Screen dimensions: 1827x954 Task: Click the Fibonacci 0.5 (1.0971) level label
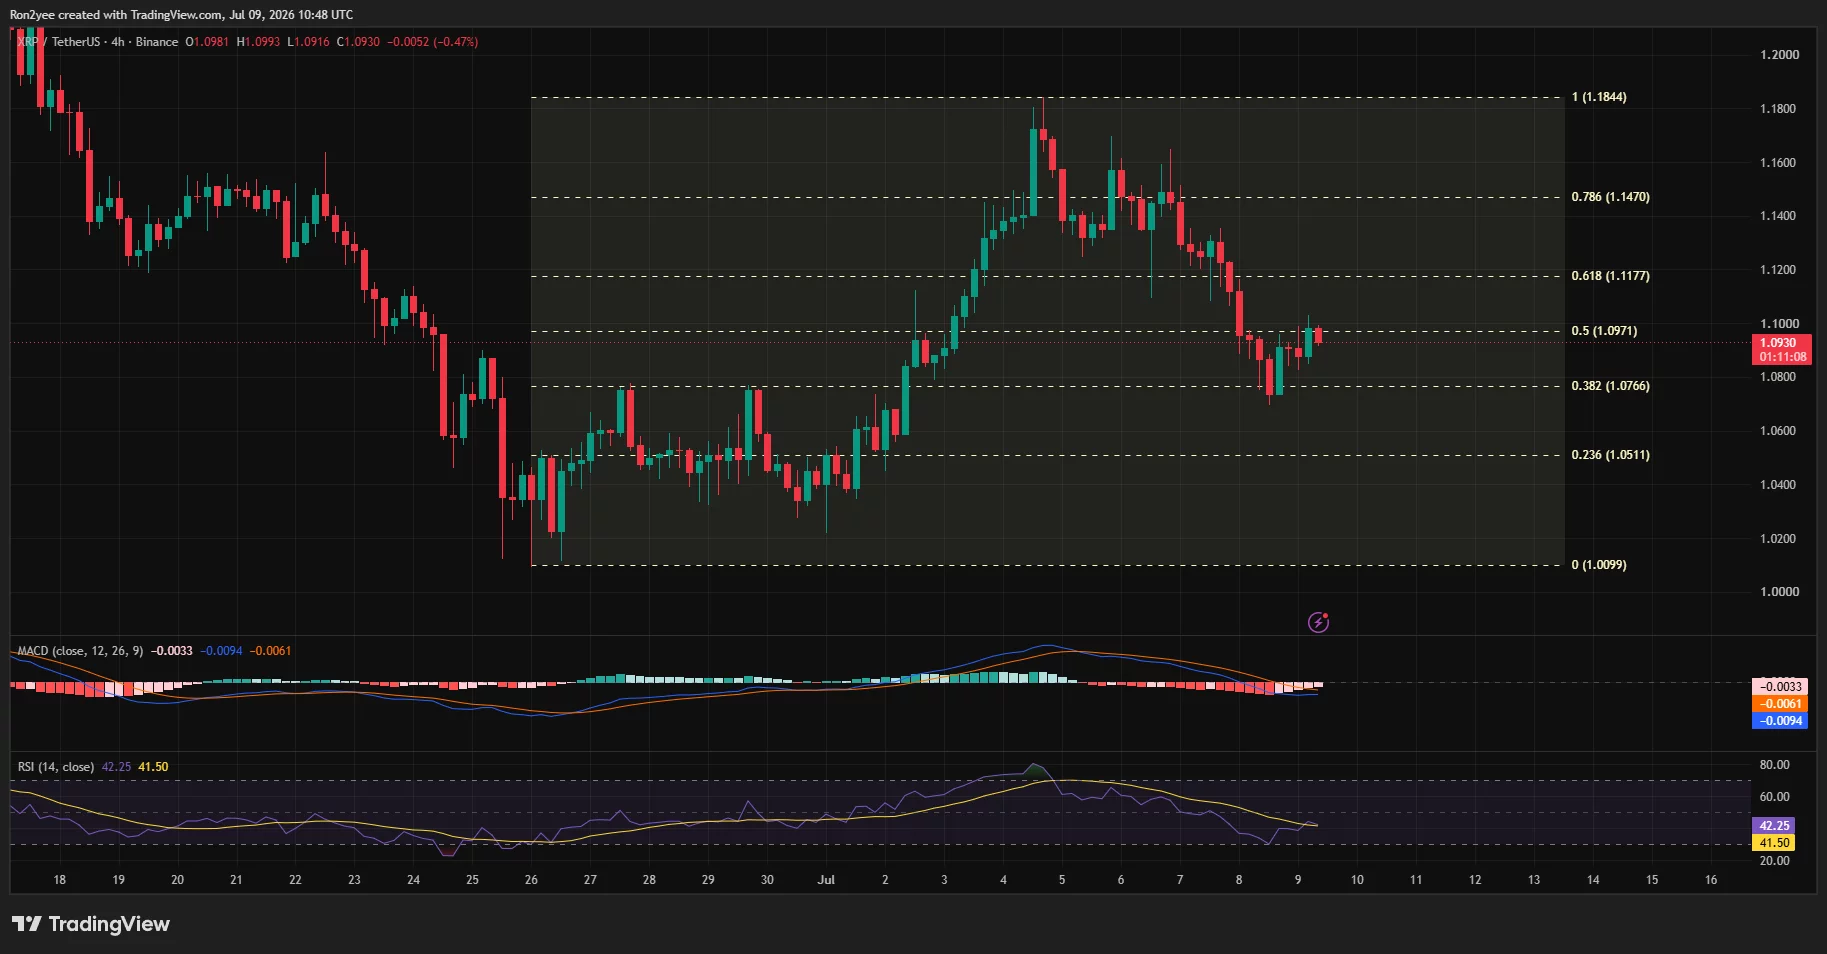[x=1604, y=331]
